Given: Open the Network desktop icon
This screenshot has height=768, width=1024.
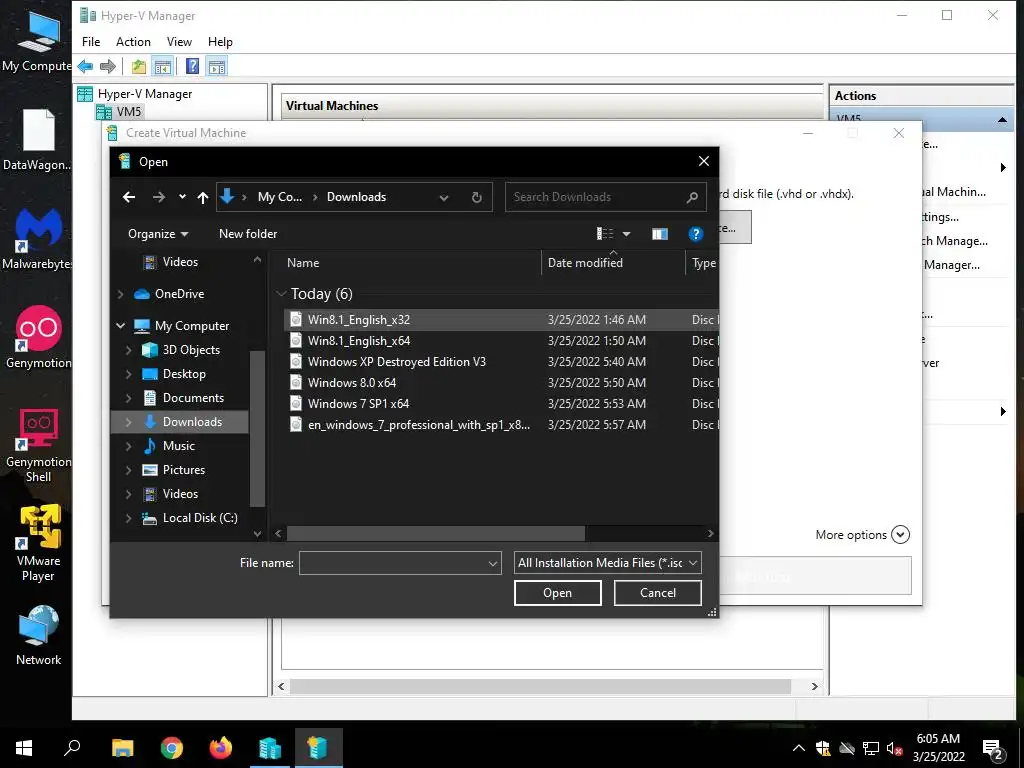Looking at the screenshot, I should 38,635.
